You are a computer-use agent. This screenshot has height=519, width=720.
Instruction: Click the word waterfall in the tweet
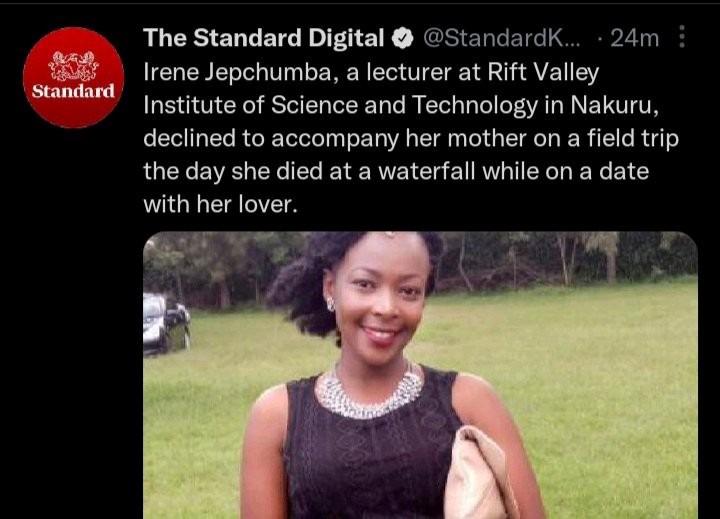[426, 171]
